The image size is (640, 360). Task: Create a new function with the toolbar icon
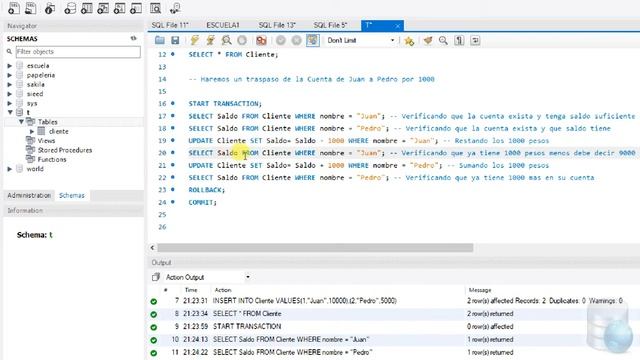(136, 8)
